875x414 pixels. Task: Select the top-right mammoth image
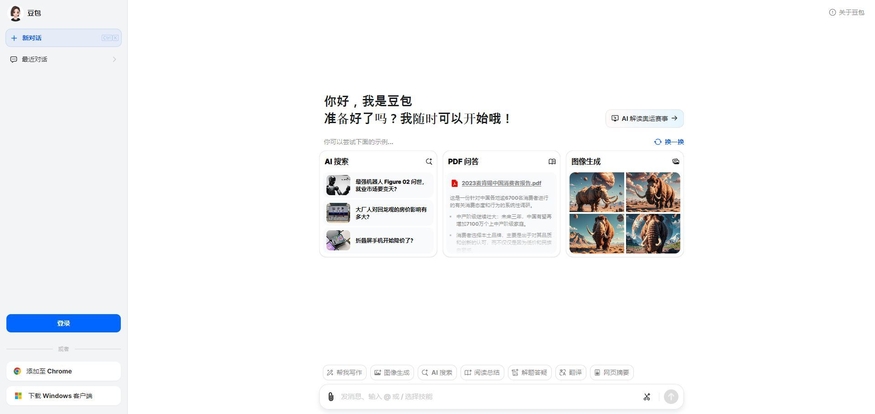point(653,192)
